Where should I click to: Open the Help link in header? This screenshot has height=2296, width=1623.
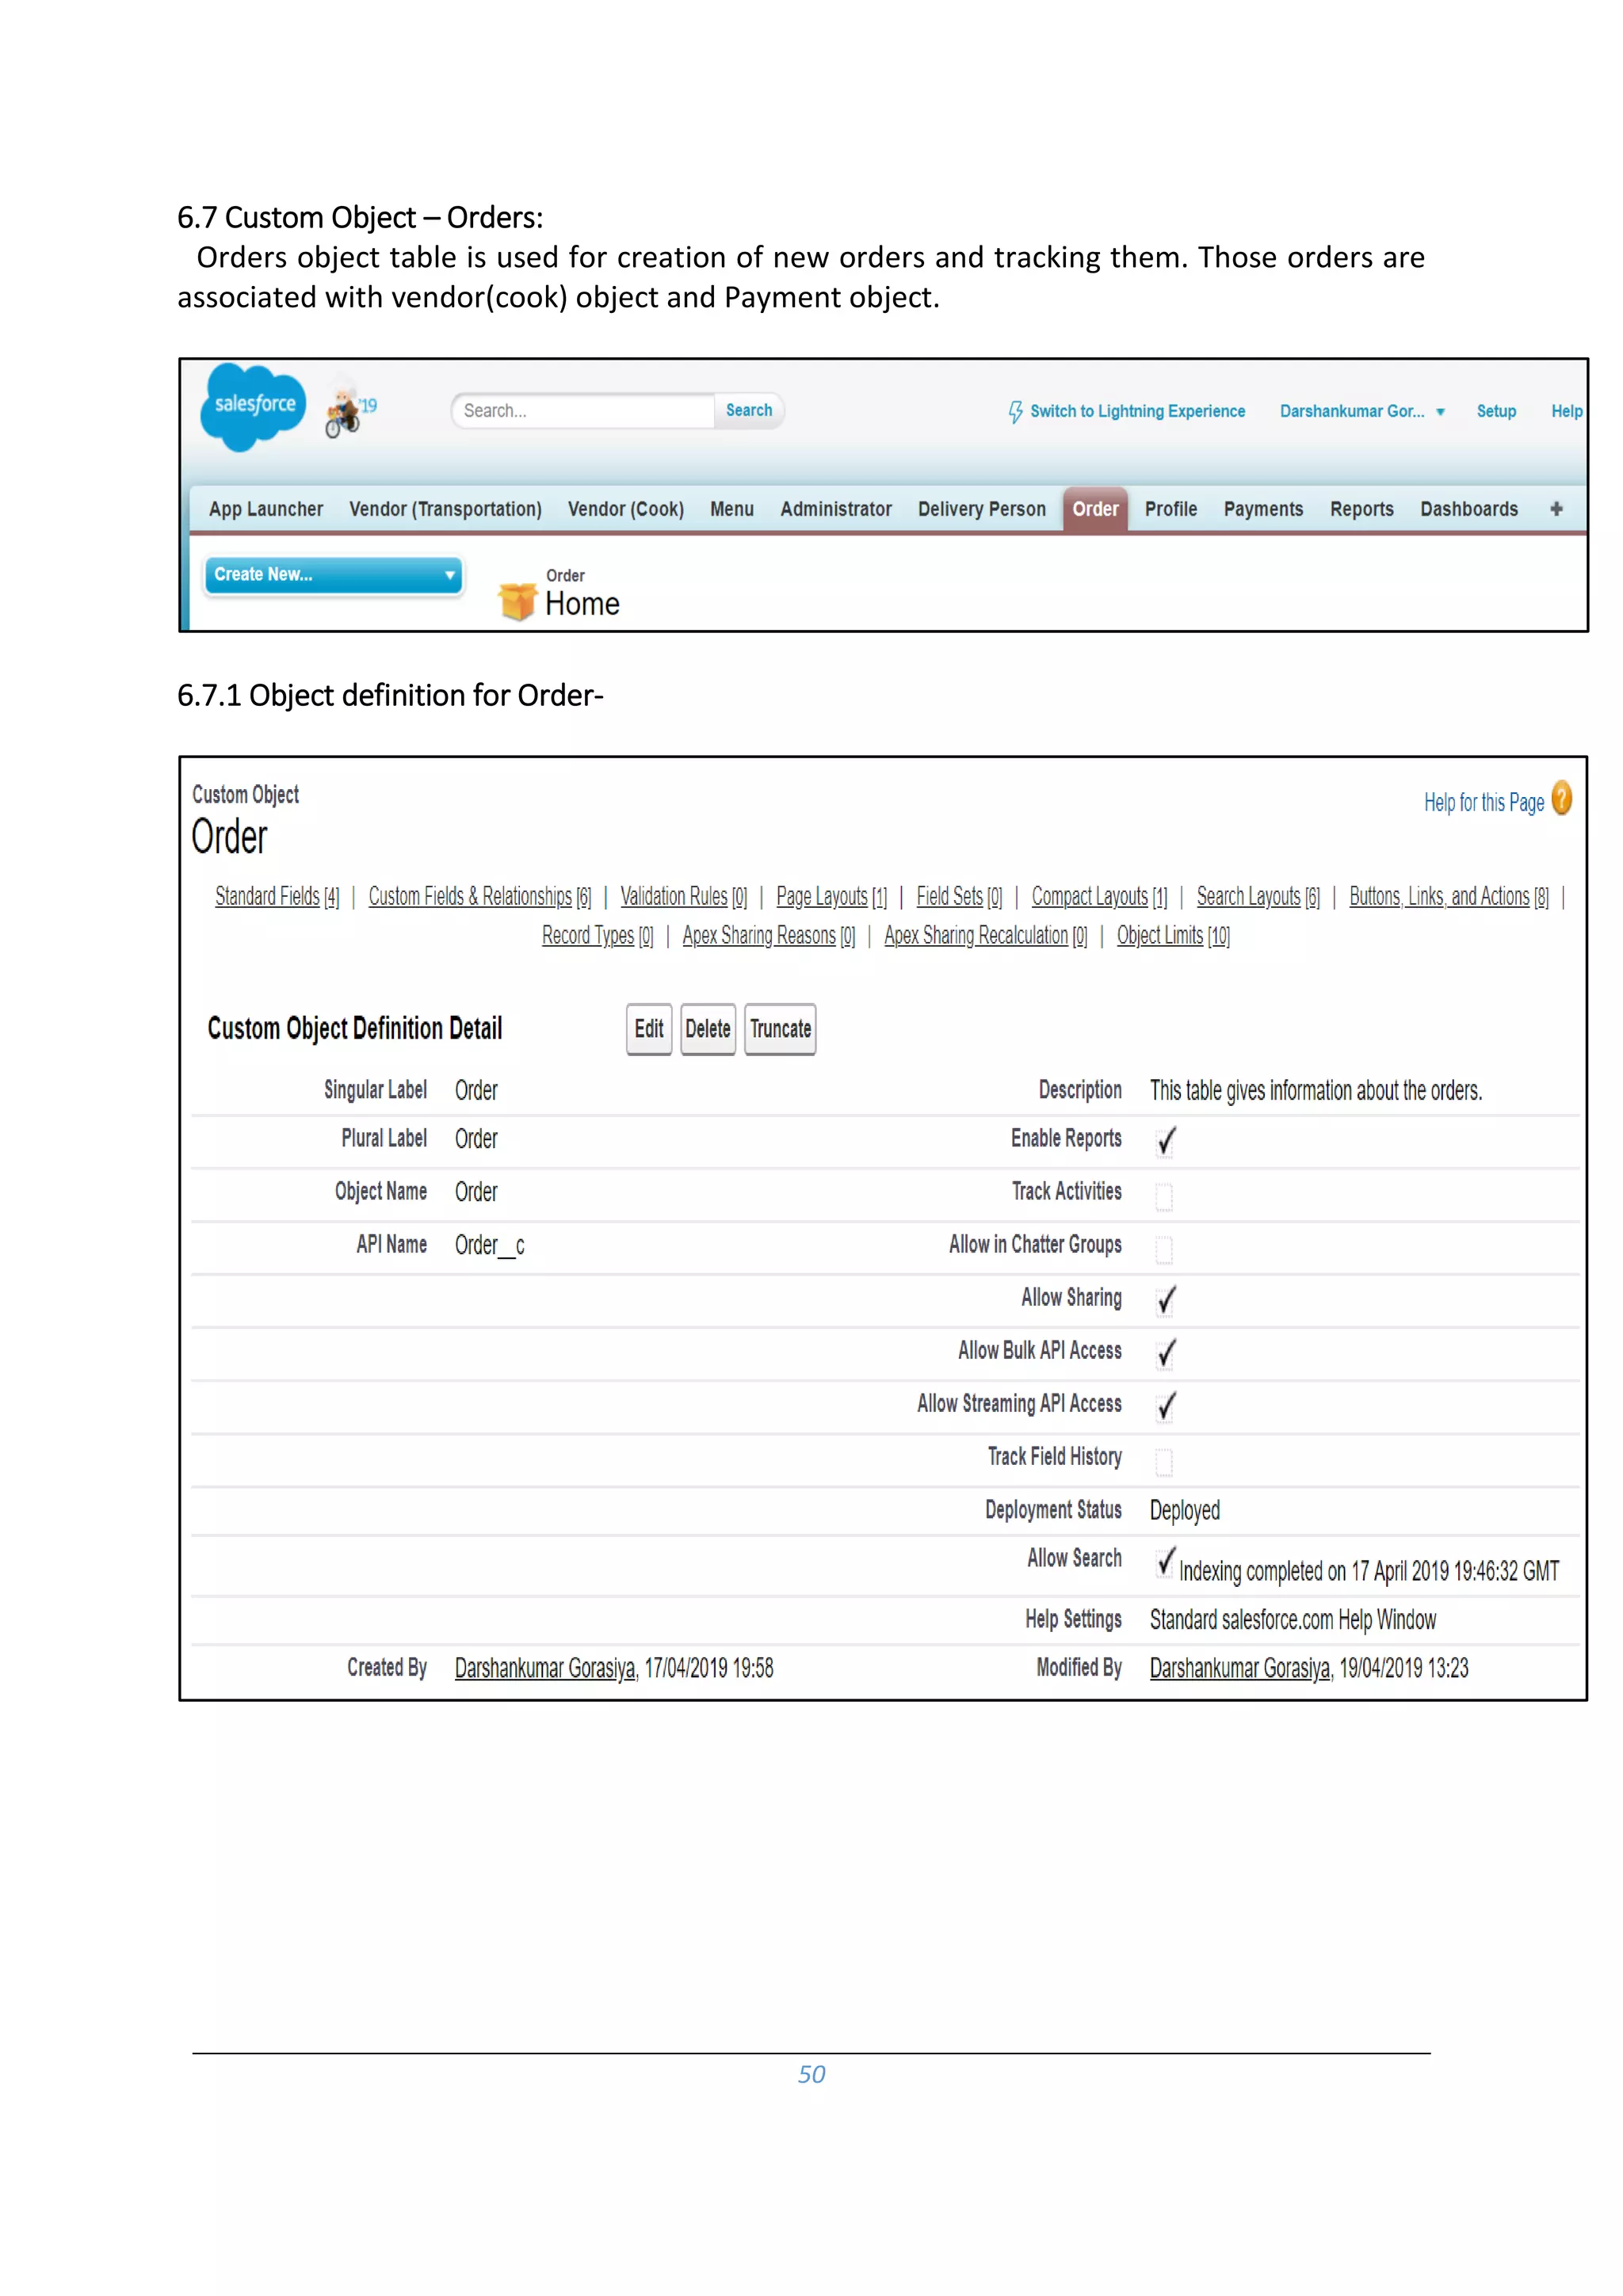[1566, 411]
